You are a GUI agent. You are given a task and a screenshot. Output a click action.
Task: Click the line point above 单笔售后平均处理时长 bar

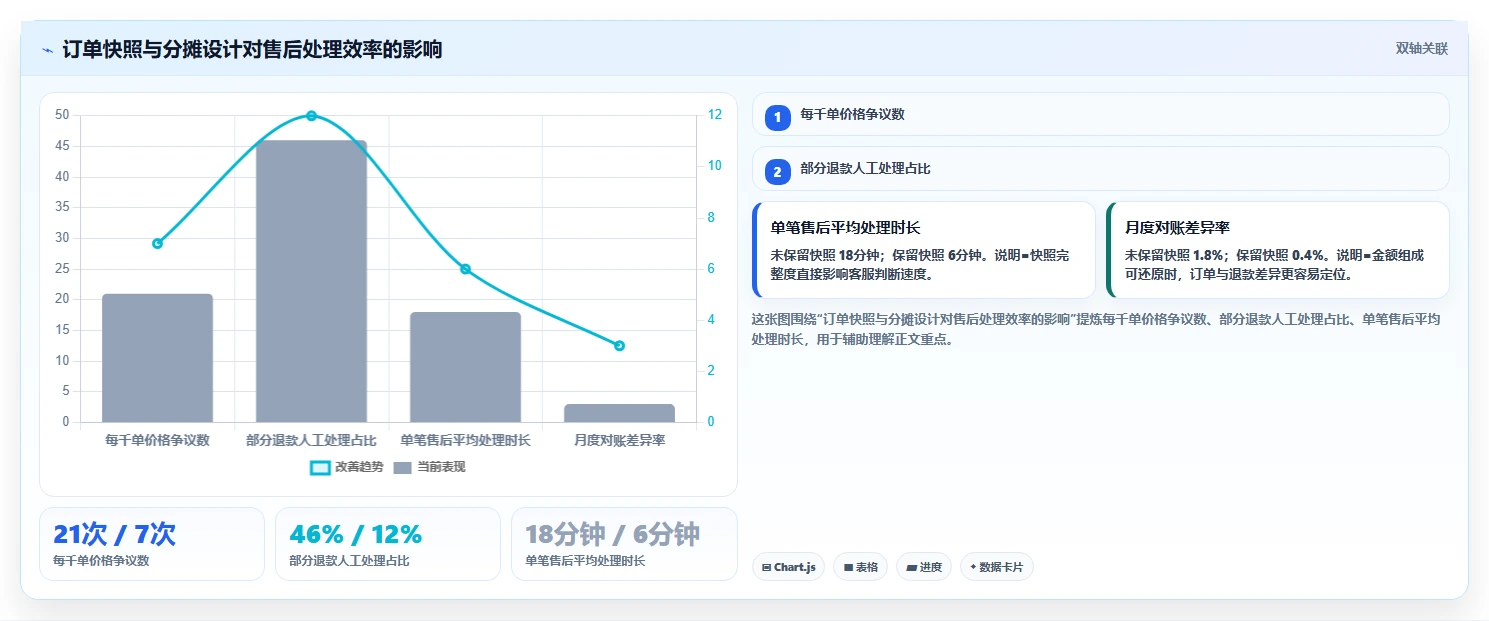click(x=465, y=269)
